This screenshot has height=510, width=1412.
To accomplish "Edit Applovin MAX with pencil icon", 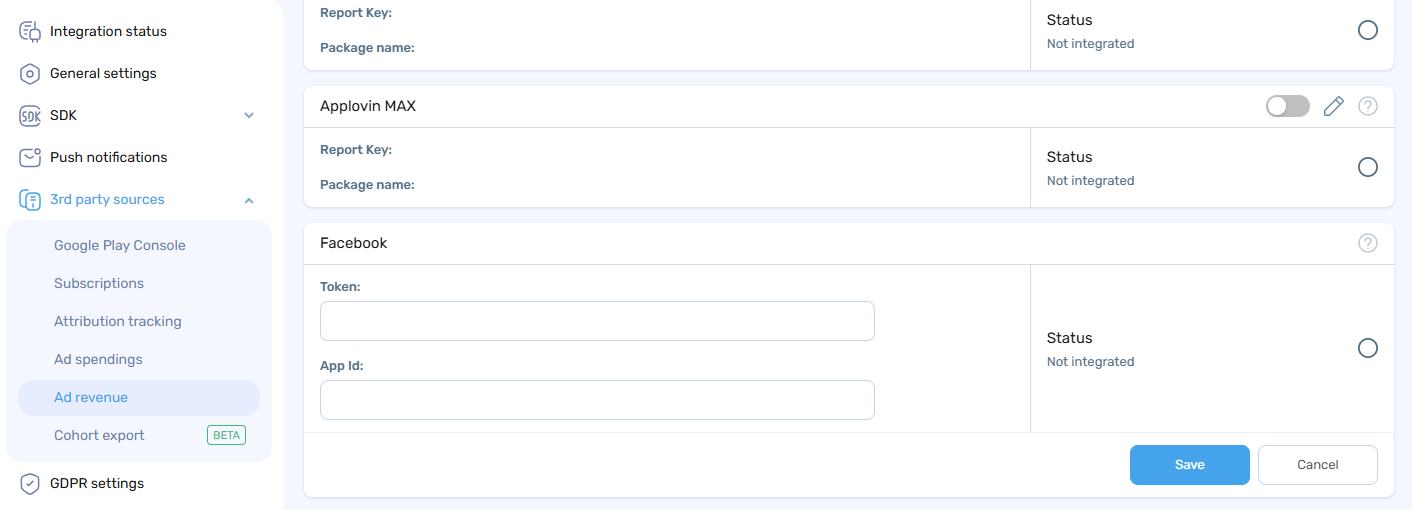I will point(1333,106).
